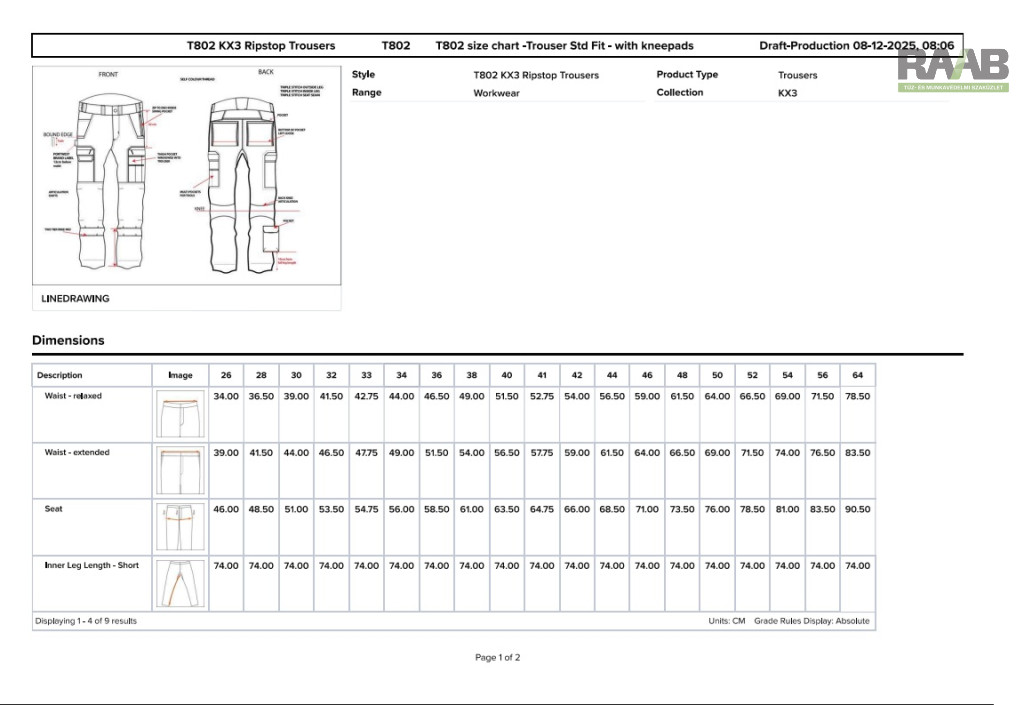Click size 26 column header
1024x705 pixels.
tap(226, 376)
